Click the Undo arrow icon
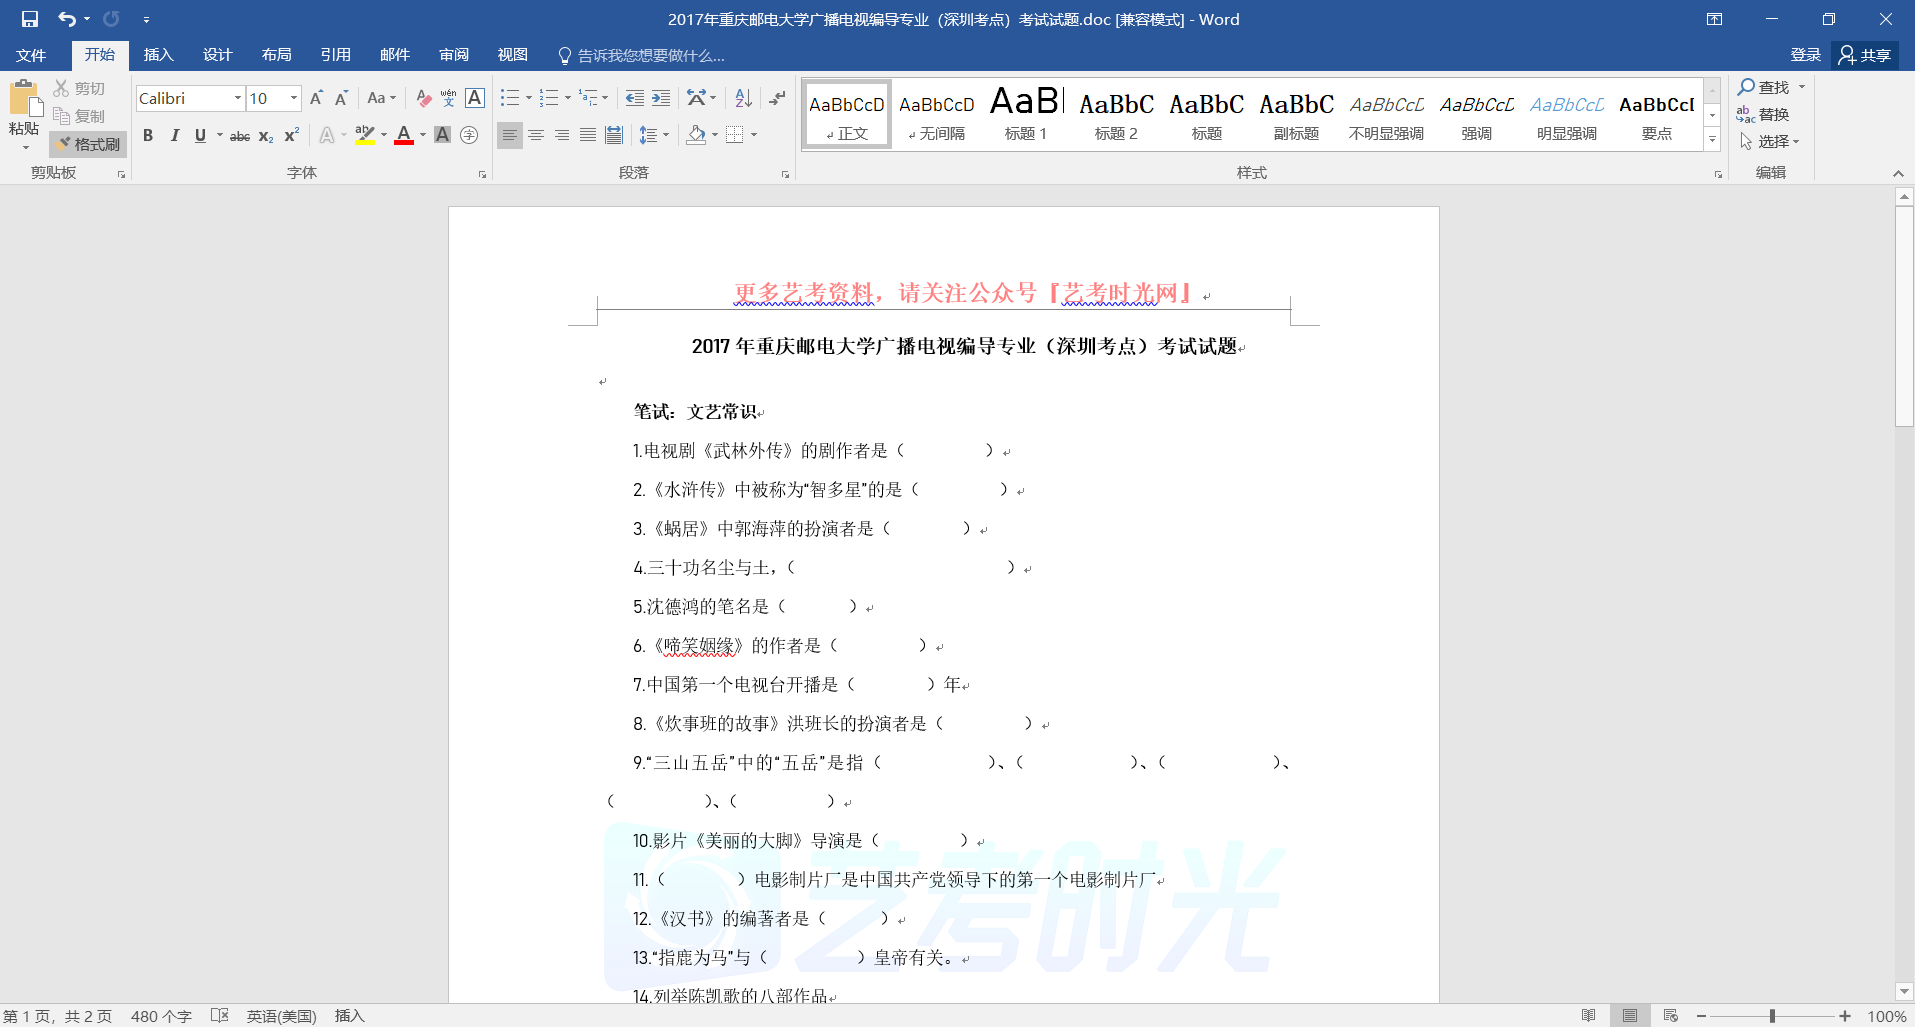The height and width of the screenshot is (1027, 1915). 66,19
